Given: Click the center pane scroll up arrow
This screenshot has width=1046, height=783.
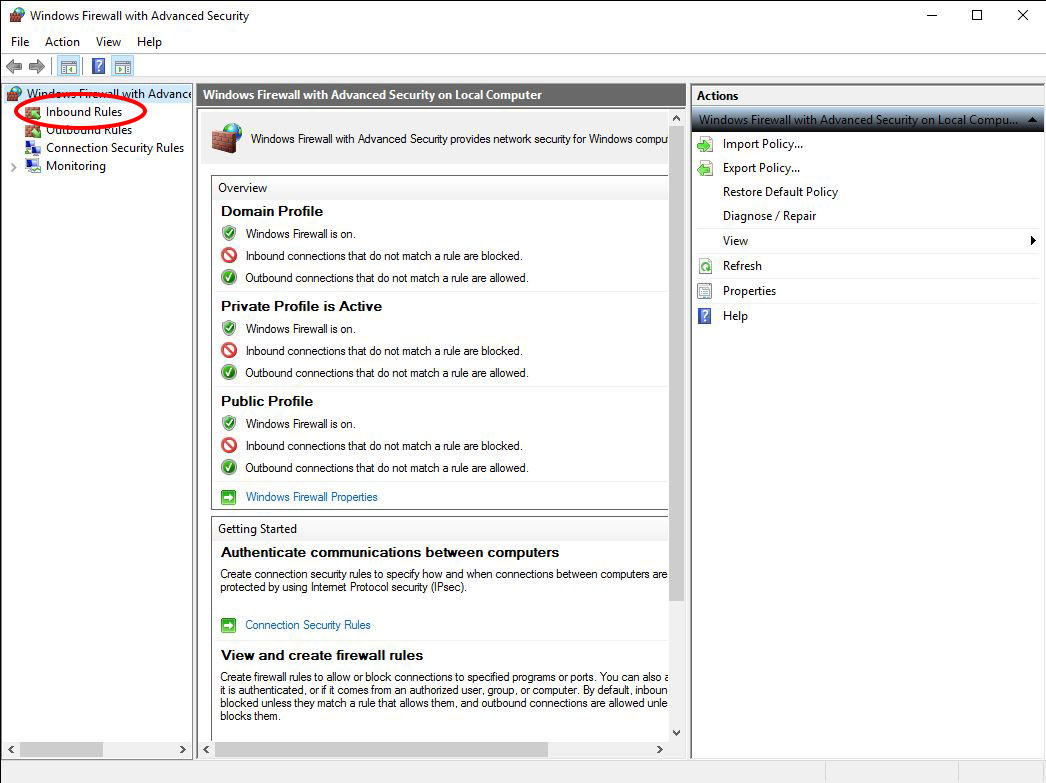Looking at the screenshot, I should 676,119.
